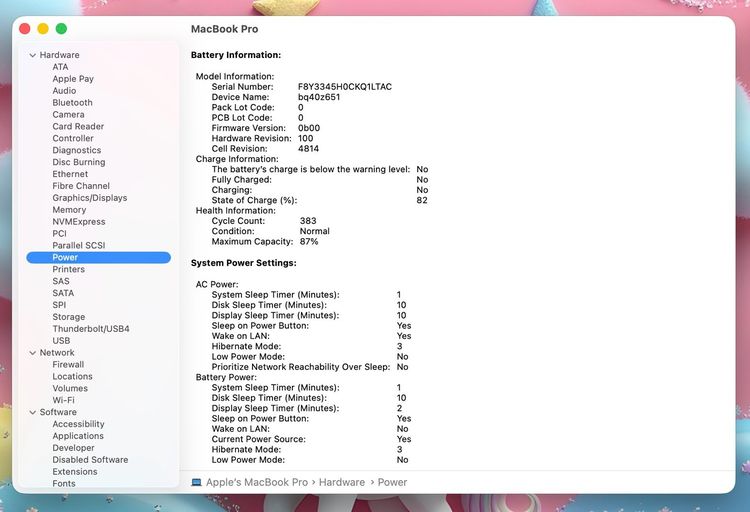Select SAS in the sidebar
This screenshot has width=750, height=512.
click(x=61, y=281)
